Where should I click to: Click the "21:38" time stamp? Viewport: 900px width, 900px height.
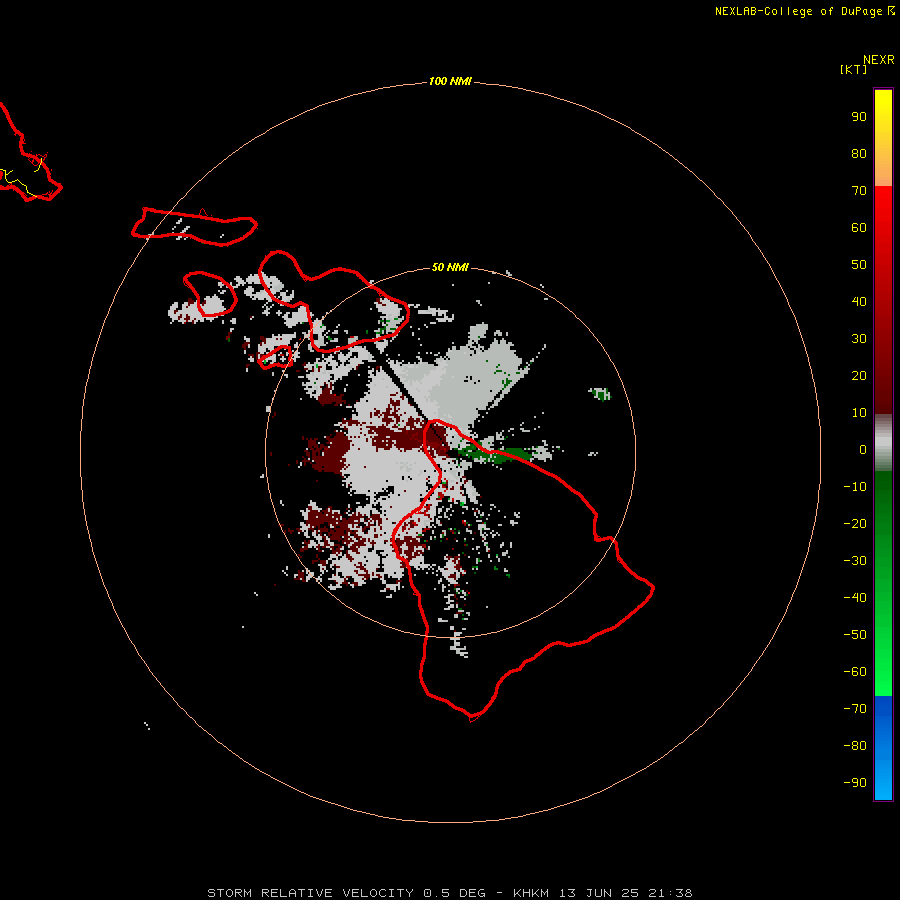pos(670,893)
